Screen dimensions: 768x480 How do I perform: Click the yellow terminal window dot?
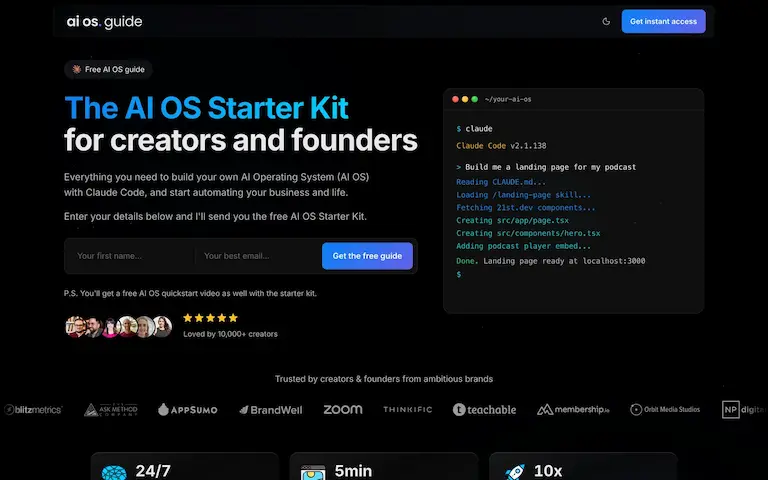[465, 99]
